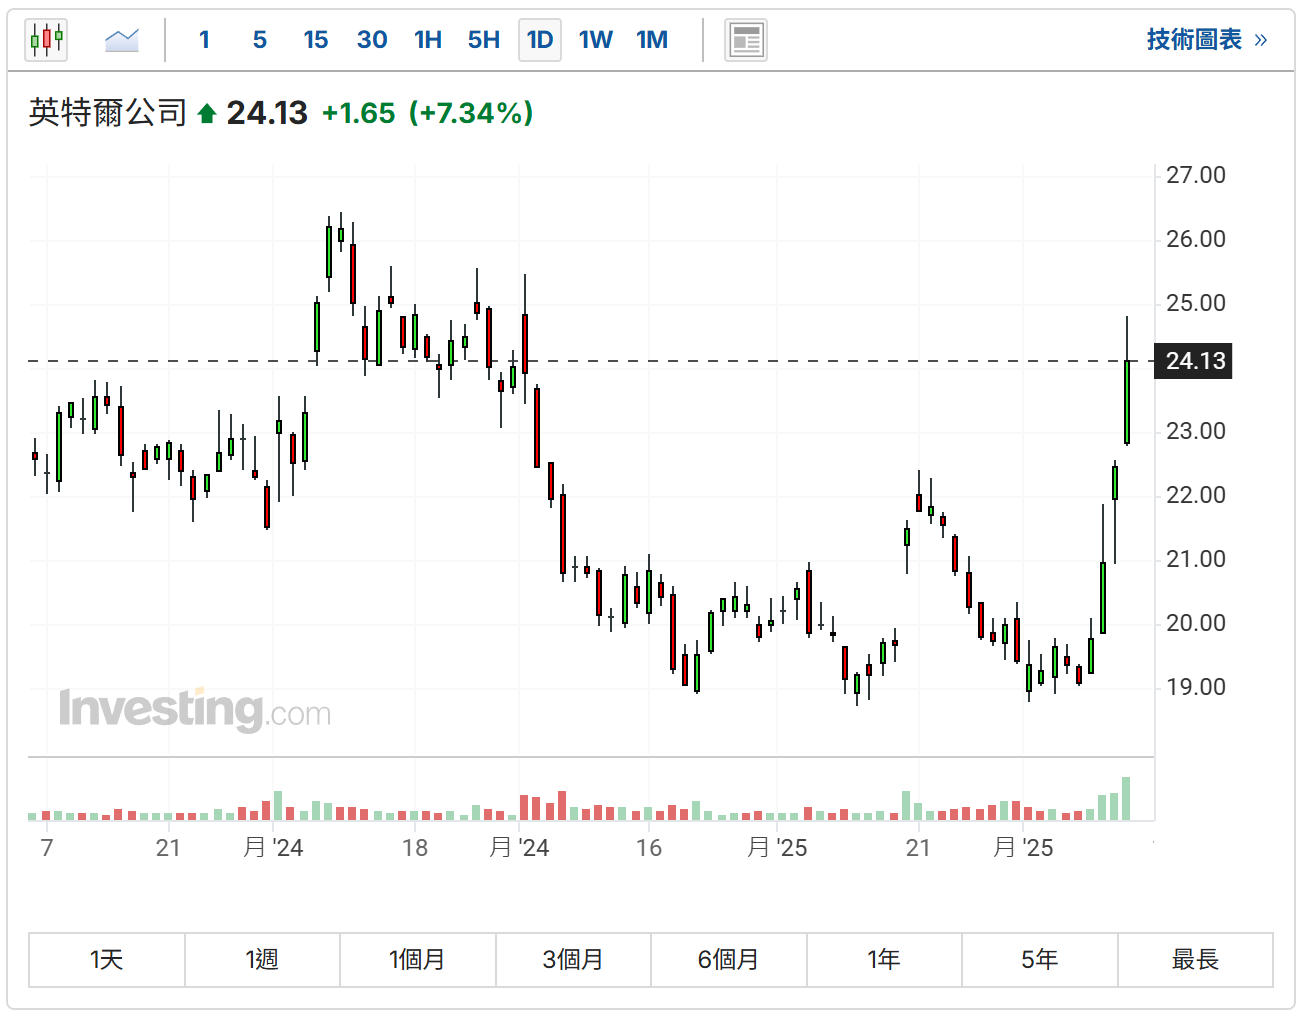Select the candlestick chart type icon

click(x=46, y=40)
